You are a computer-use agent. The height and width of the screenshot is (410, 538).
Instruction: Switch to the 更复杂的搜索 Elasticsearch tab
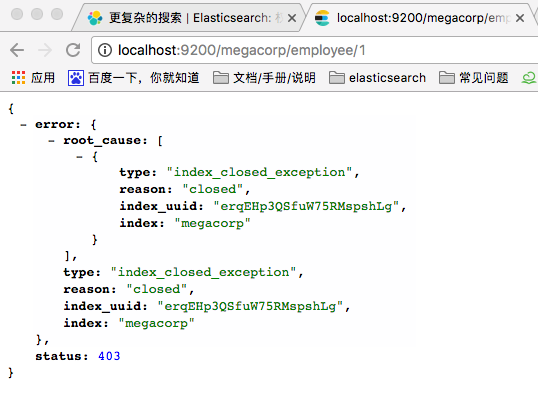[188, 18]
